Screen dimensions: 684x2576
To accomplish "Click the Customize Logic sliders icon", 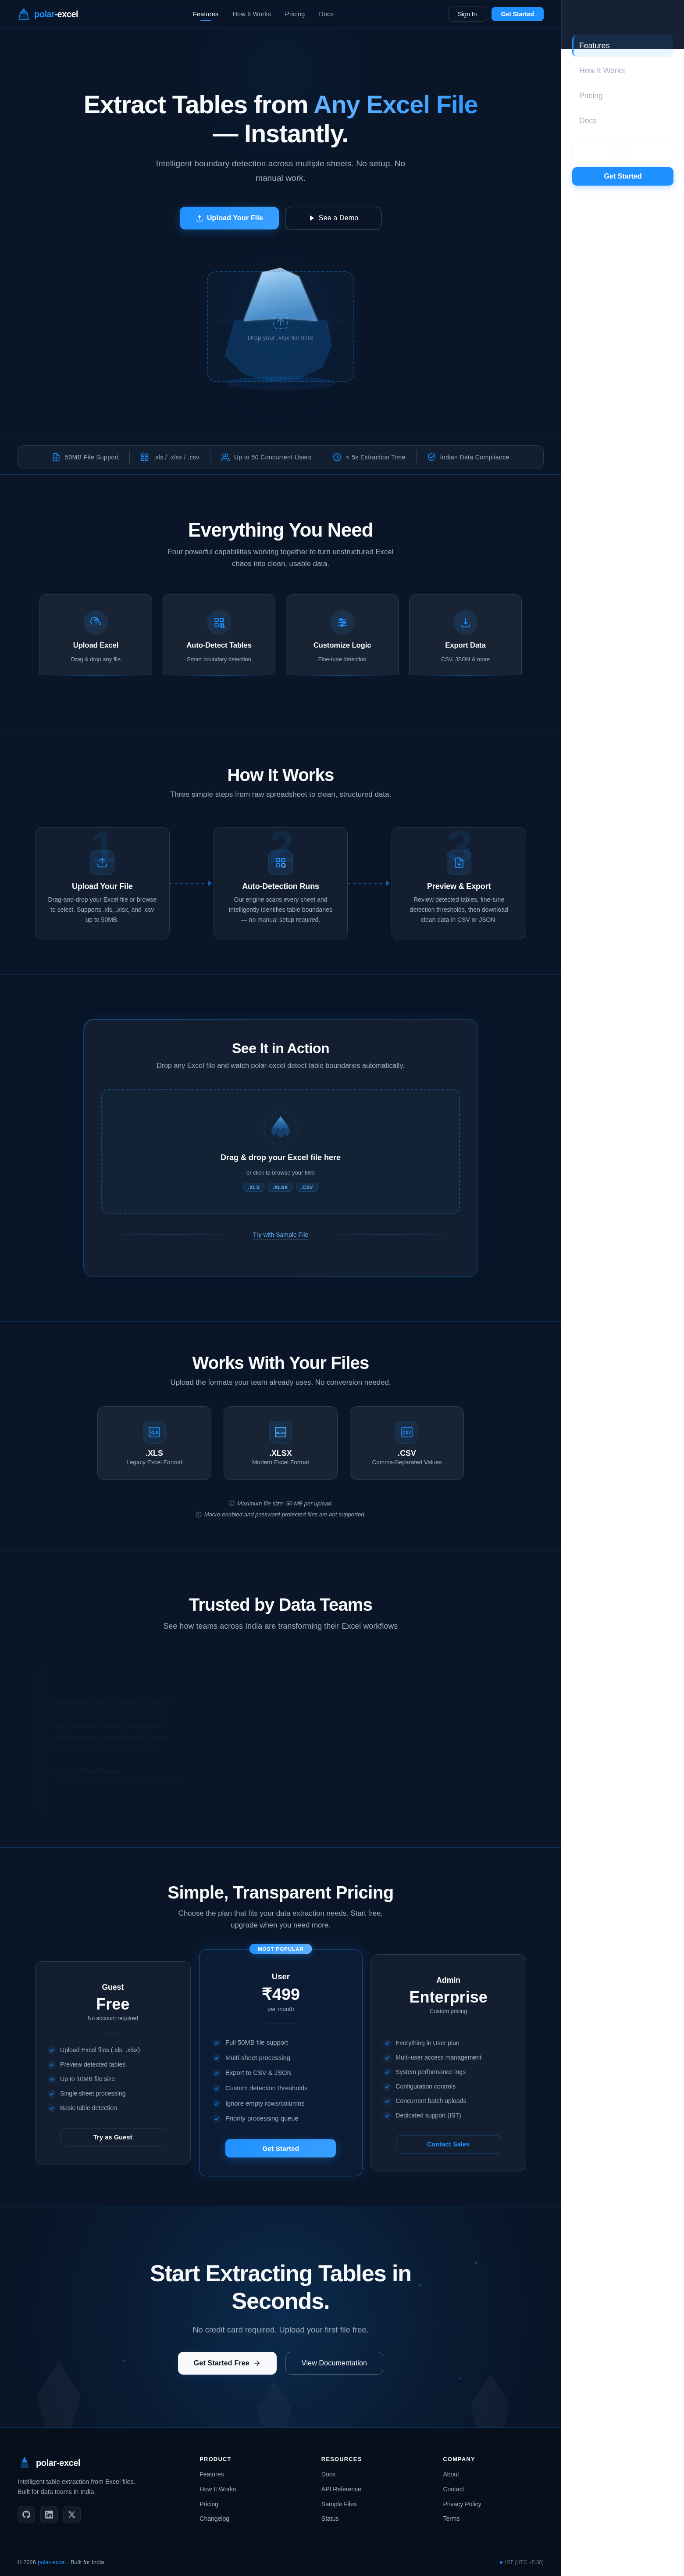I will tap(342, 622).
